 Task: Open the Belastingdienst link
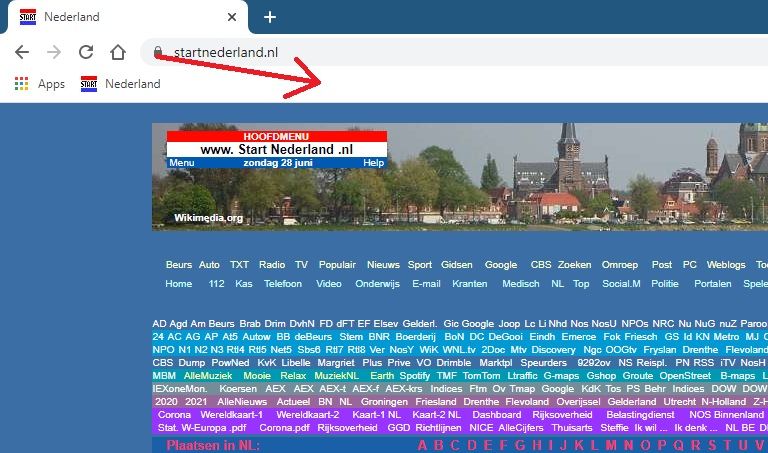[640, 415]
